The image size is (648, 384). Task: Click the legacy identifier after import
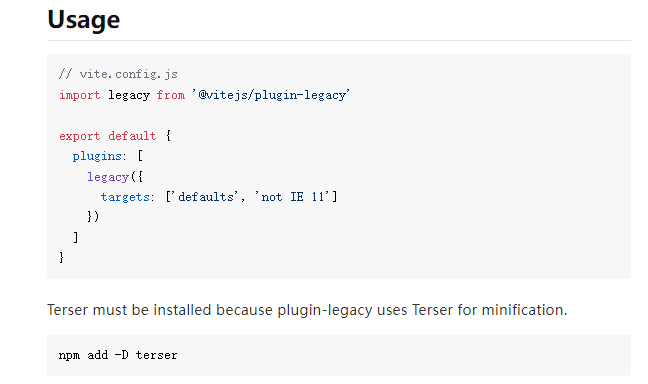(x=129, y=95)
